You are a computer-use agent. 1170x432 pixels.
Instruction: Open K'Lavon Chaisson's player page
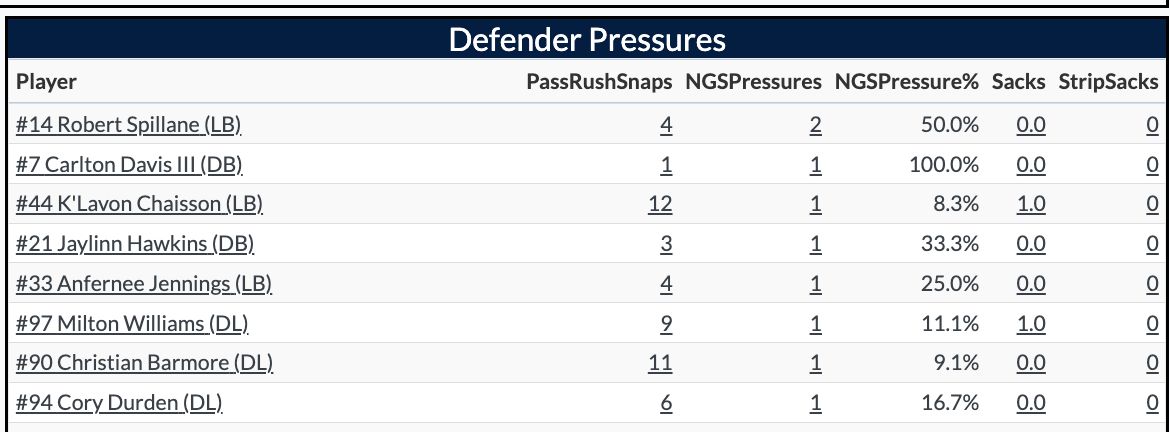(139, 204)
